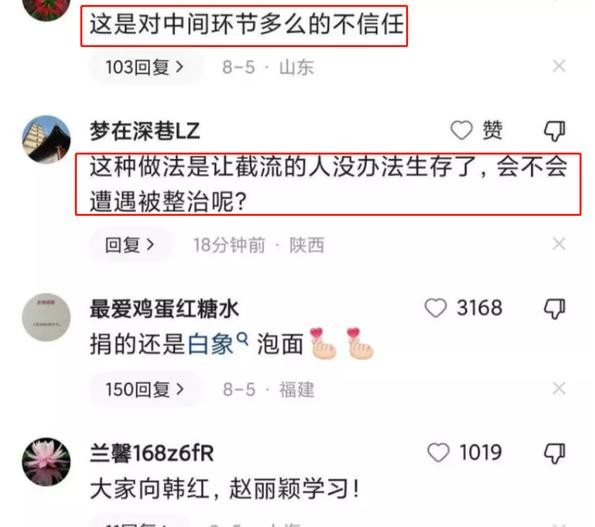
Task: Expand the 150回复 replies
Action: pyautogui.click(x=145, y=390)
